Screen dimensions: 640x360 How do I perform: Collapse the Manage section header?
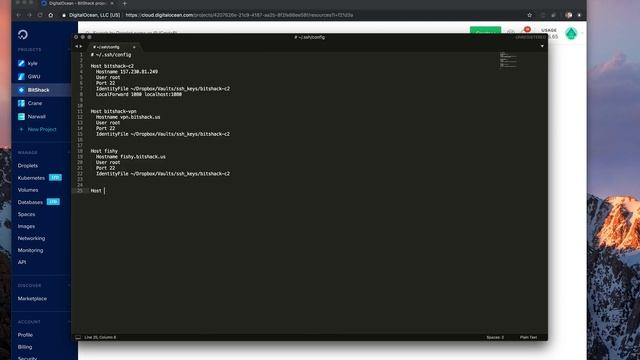click(x=27, y=152)
